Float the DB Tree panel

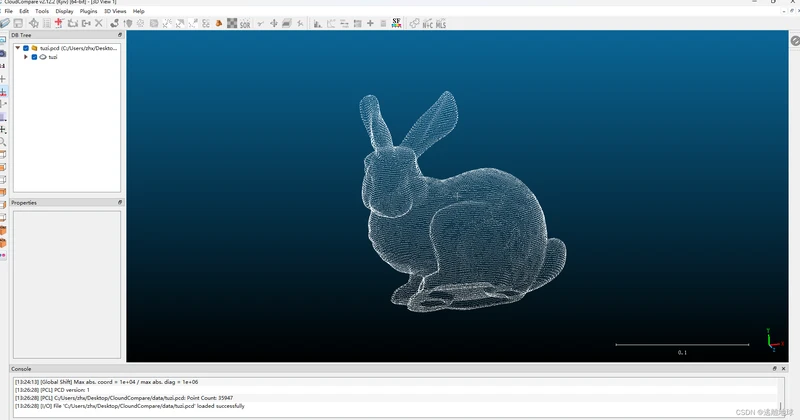coord(120,35)
